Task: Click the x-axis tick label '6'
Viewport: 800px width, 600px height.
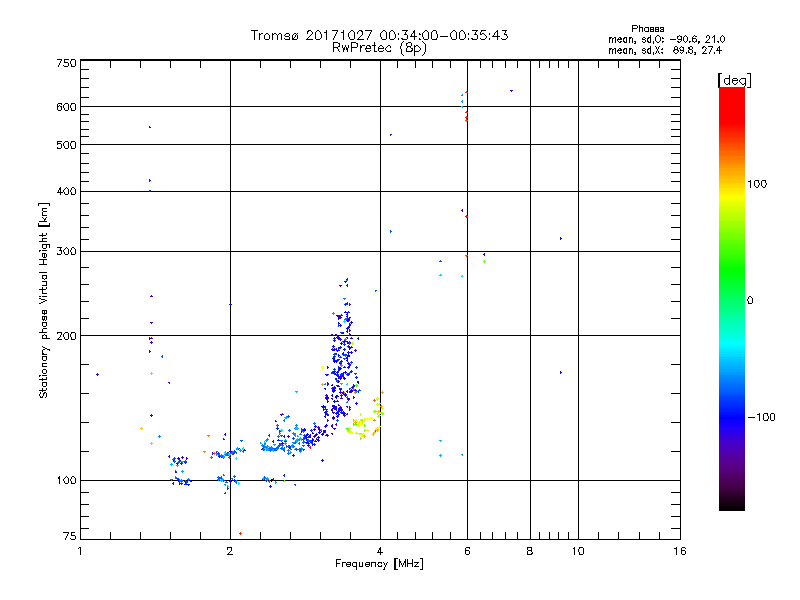Action: pos(467,551)
